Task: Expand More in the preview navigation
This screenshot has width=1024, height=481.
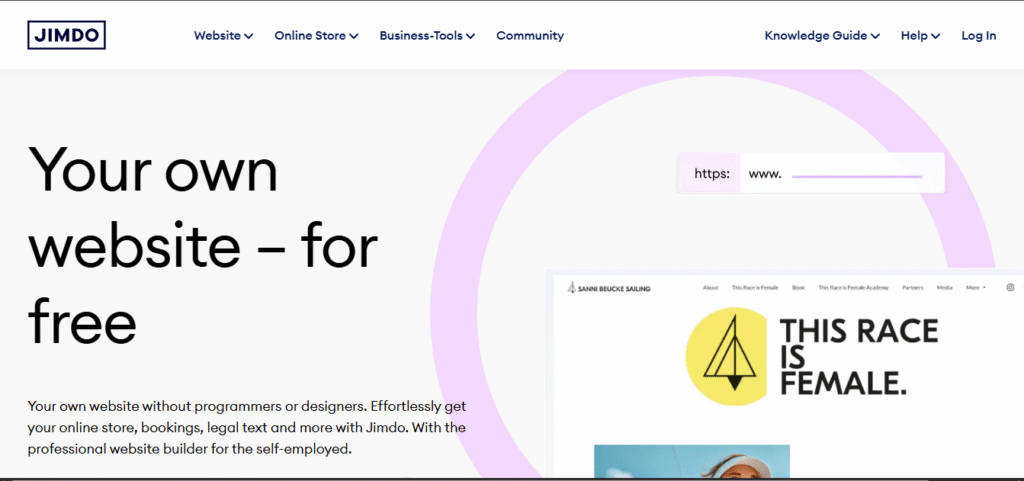Action: click(976, 288)
